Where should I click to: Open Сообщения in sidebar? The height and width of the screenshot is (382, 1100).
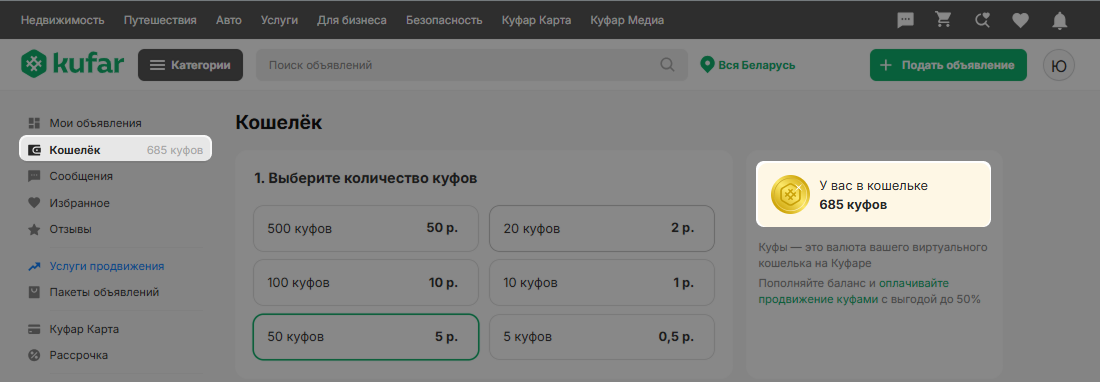click(x=81, y=177)
